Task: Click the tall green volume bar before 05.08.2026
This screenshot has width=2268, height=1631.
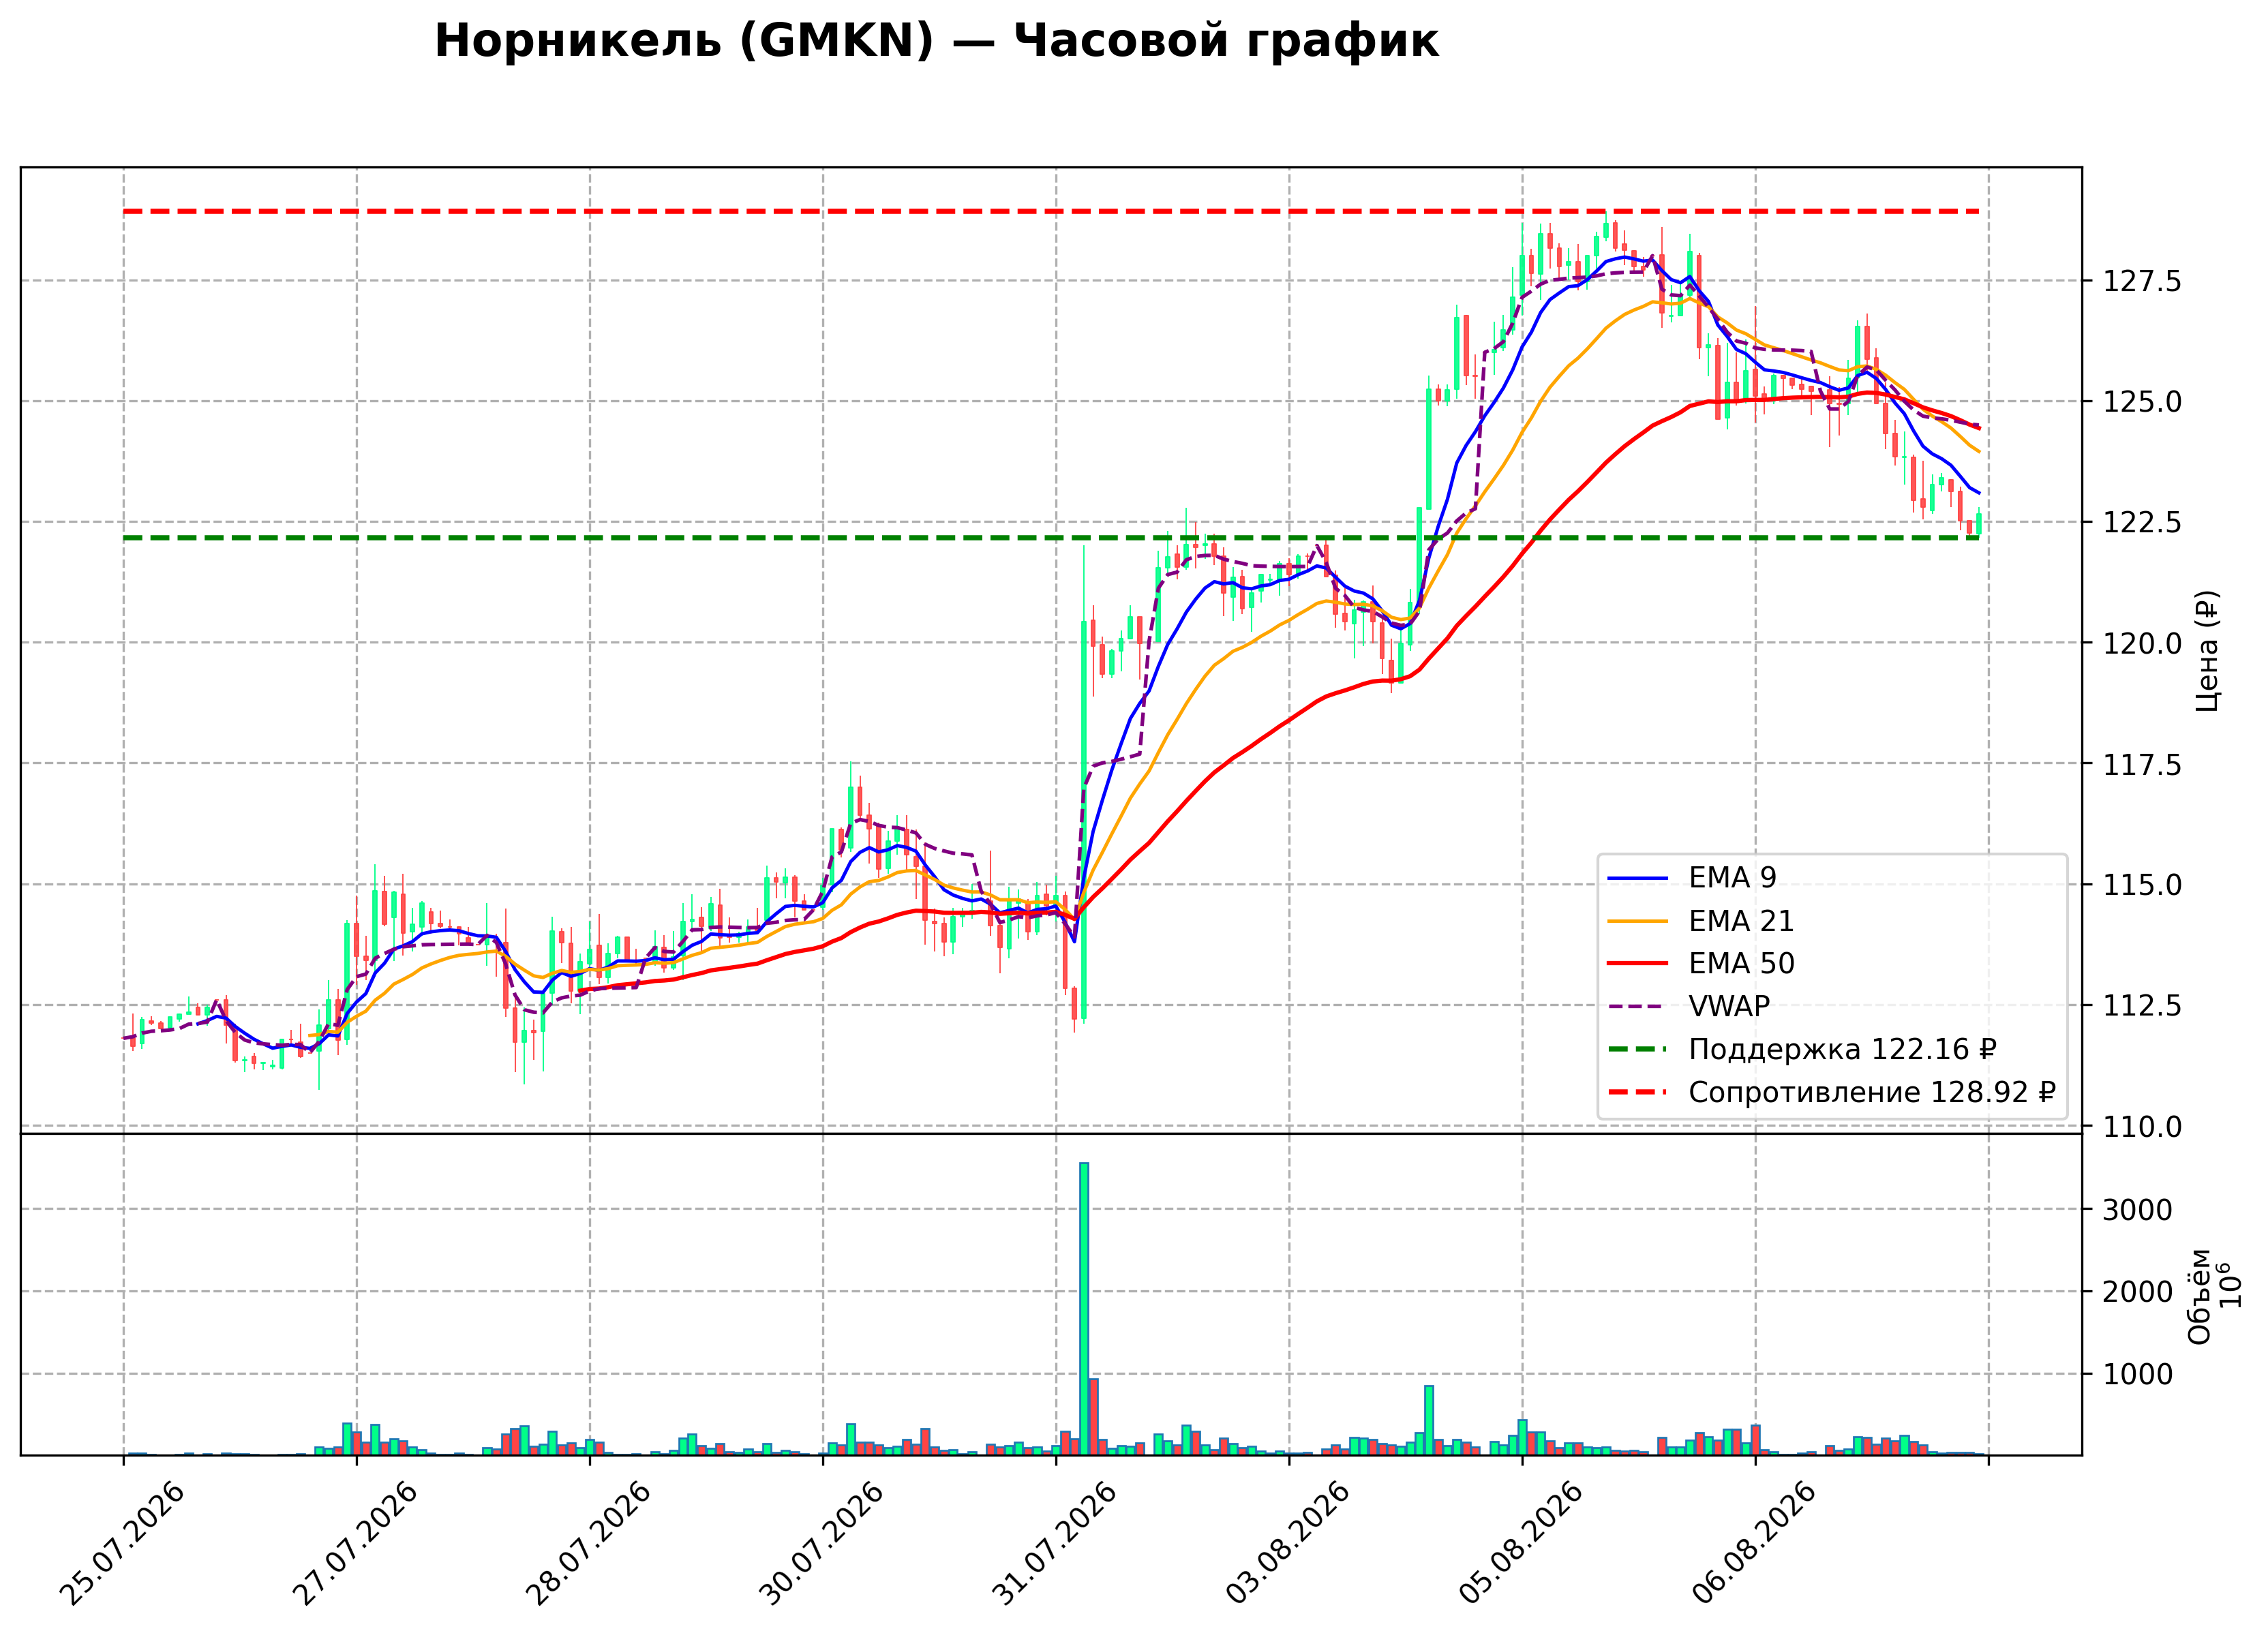Action: [1430, 1420]
